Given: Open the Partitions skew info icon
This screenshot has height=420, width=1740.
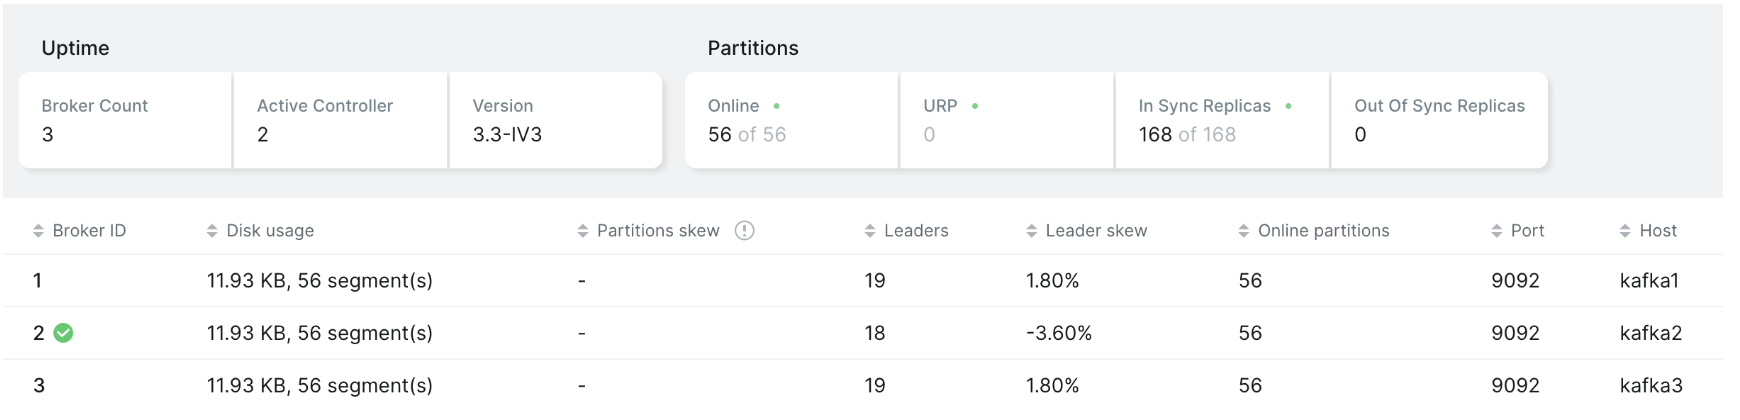Looking at the screenshot, I should 744,231.
